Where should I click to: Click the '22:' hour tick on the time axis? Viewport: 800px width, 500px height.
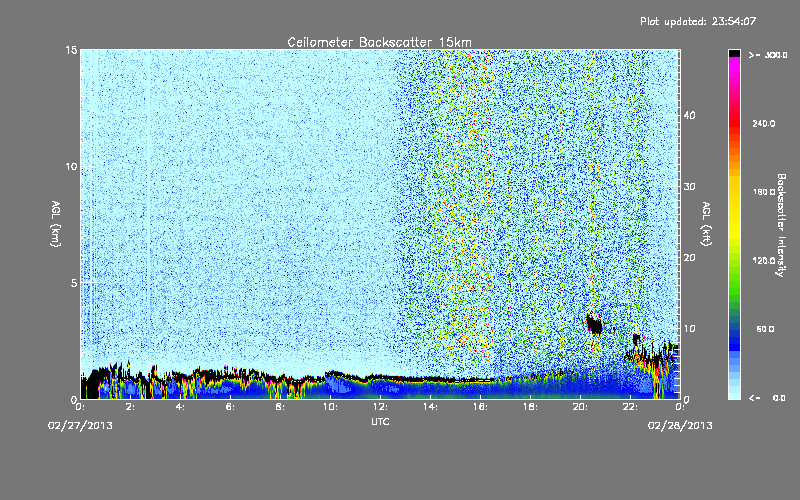(x=630, y=407)
